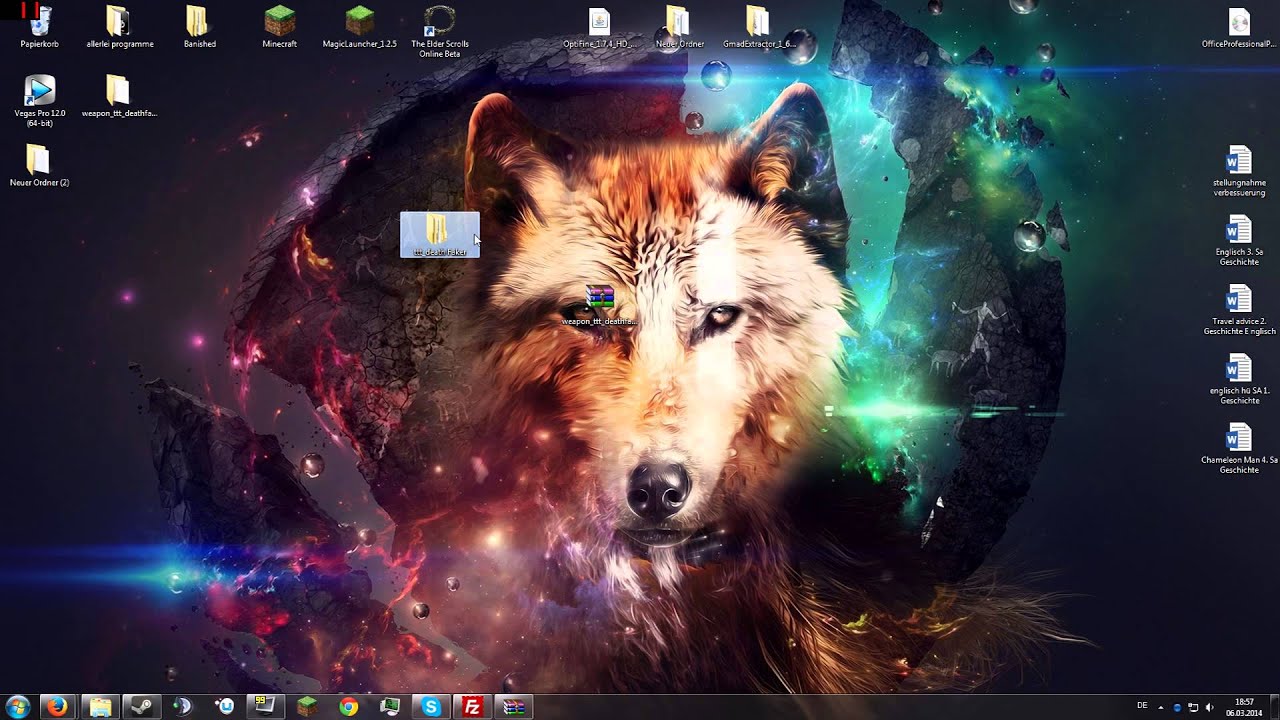Select the Vegas Pro 12.0 shortcut
This screenshot has height=720, width=1280.
(40, 100)
